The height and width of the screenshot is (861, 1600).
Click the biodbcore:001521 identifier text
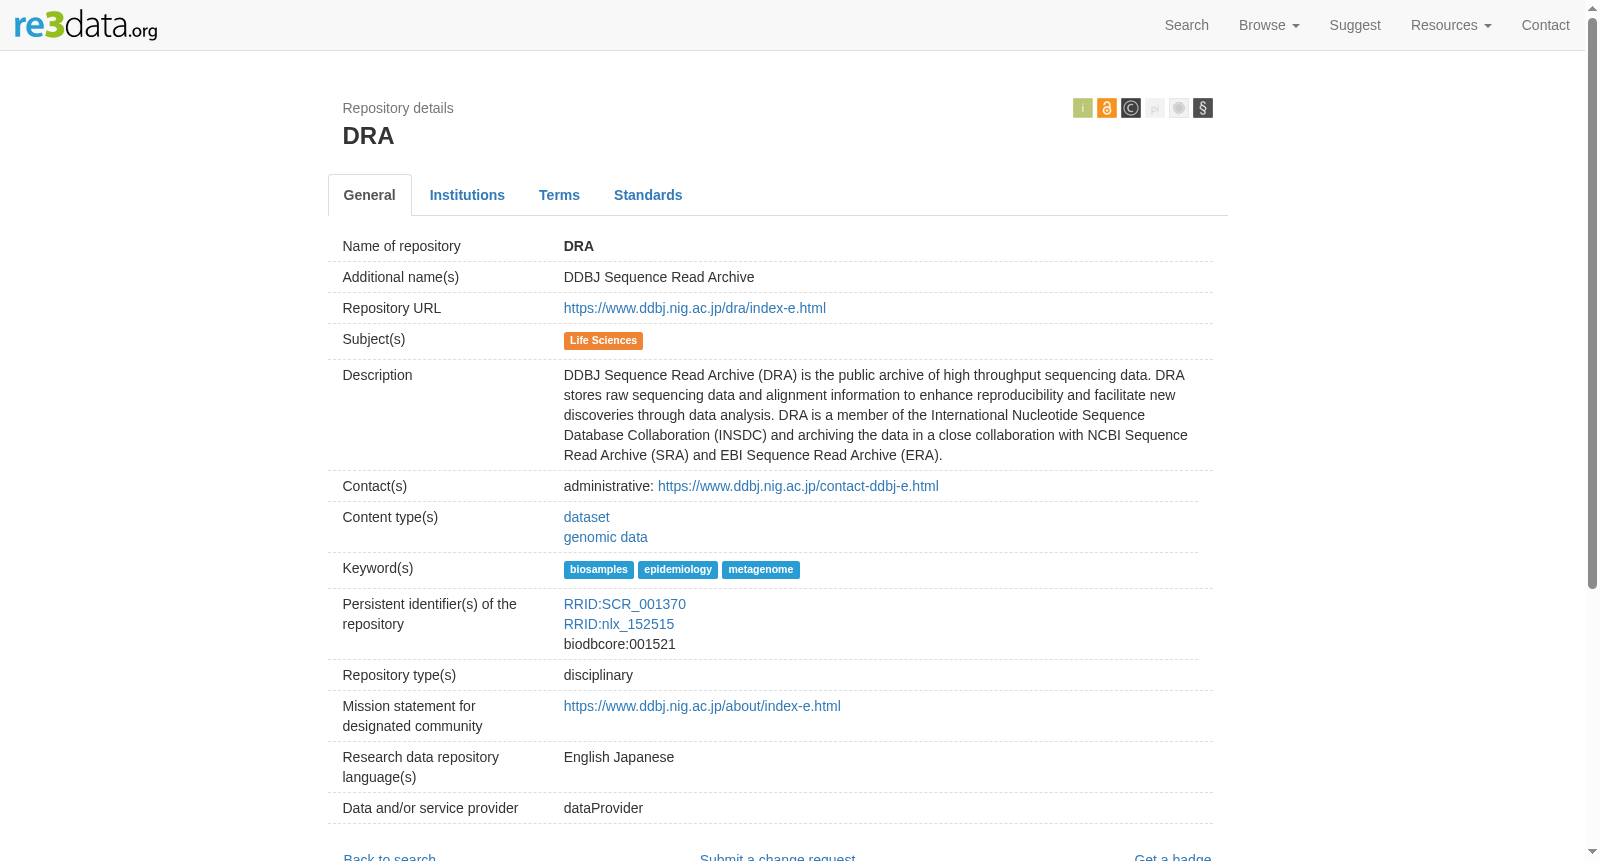click(x=620, y=644)
